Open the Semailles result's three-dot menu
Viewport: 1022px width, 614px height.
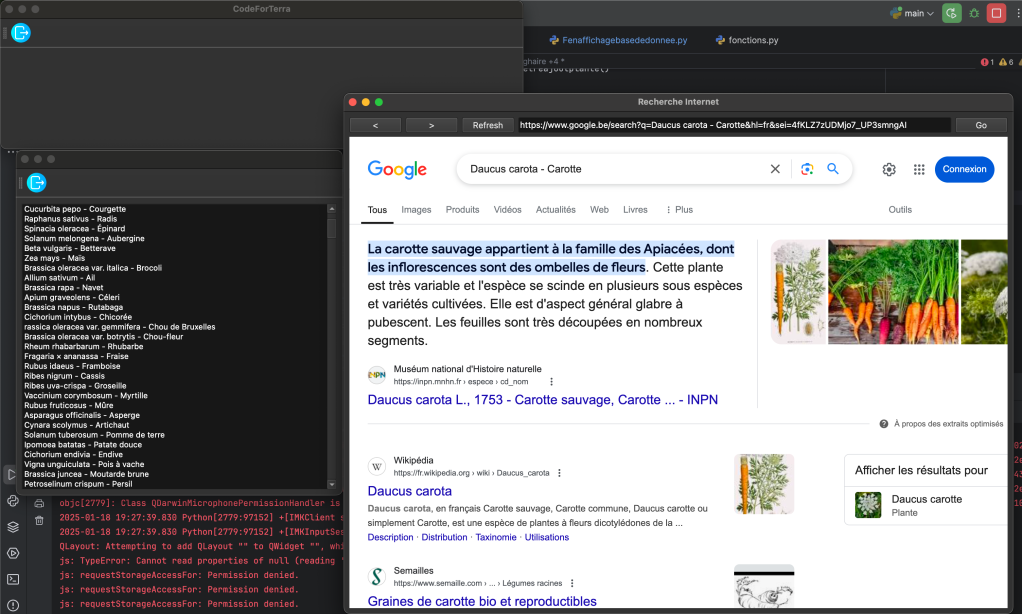(x=572, y=583)
